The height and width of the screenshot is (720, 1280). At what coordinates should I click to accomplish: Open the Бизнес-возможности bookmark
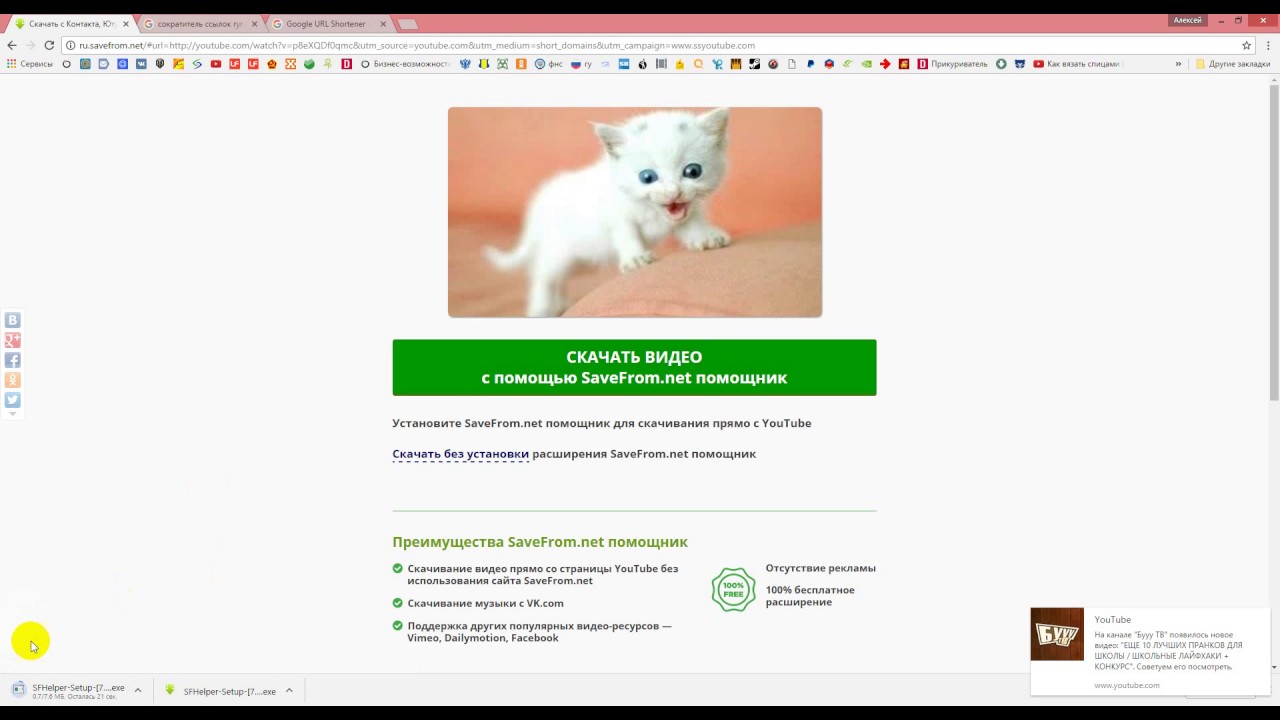tap(406, 64)
